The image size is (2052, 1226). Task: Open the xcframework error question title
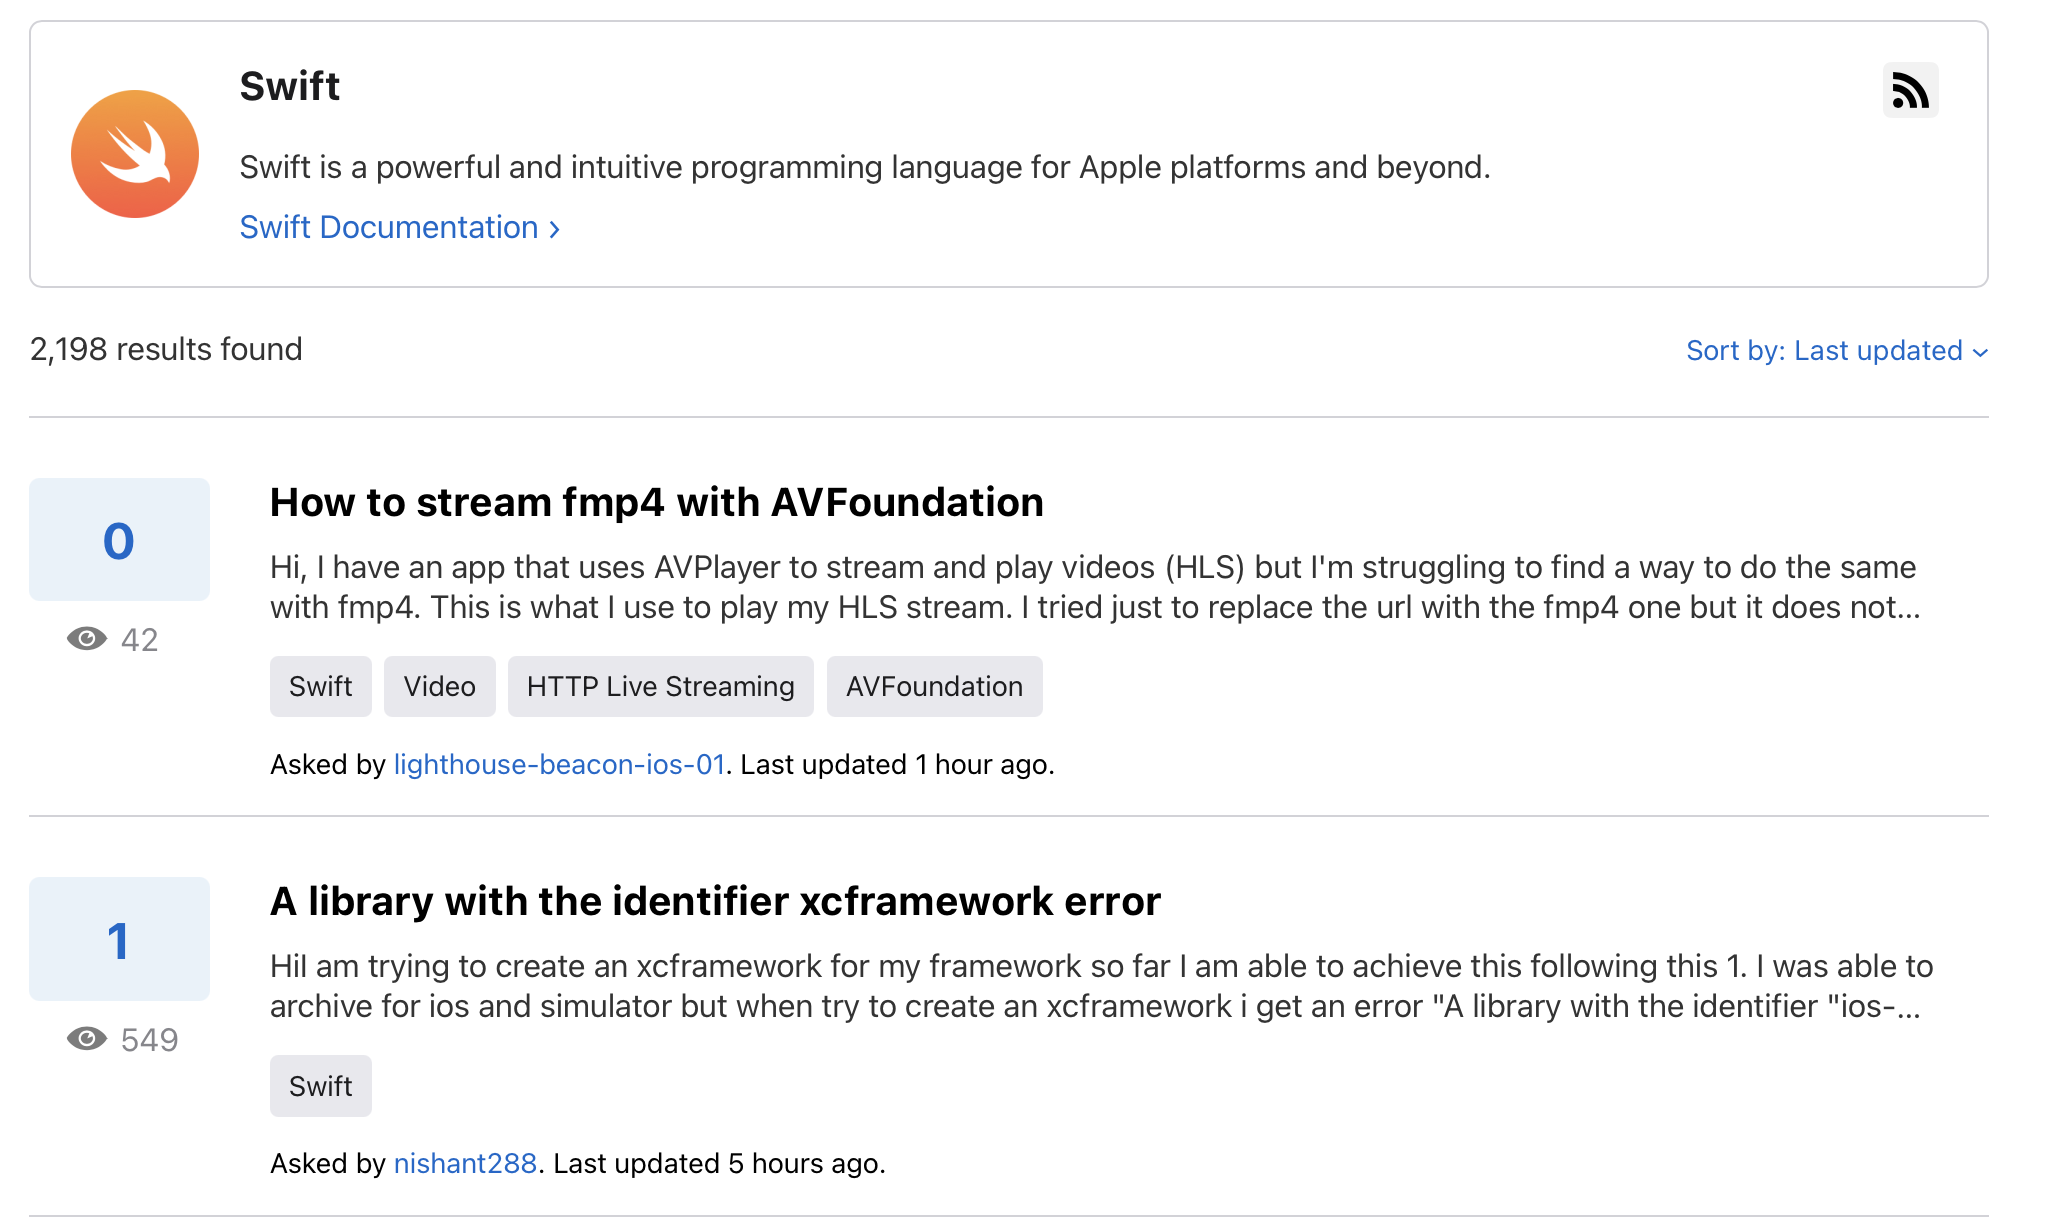click(715, 901)
